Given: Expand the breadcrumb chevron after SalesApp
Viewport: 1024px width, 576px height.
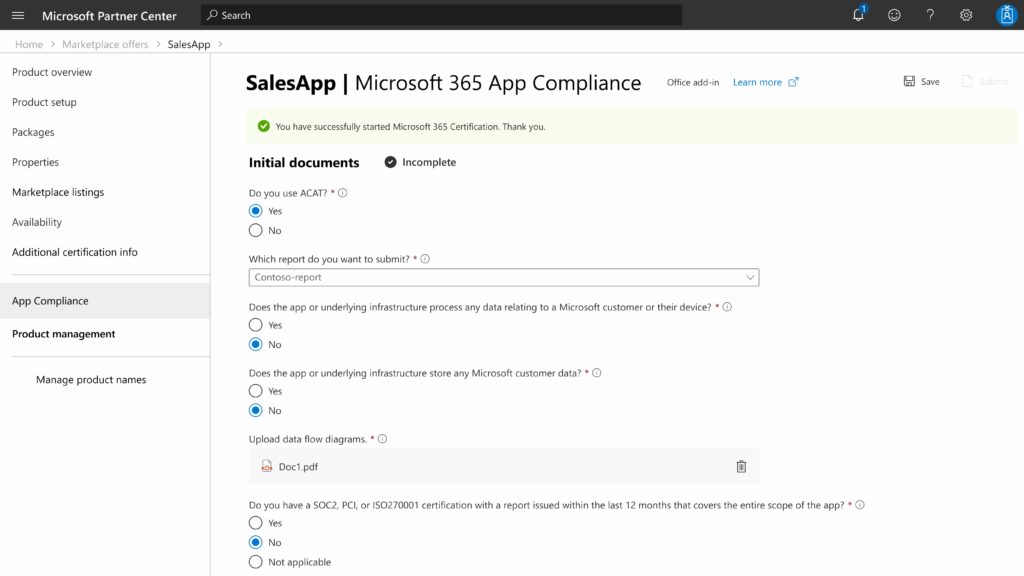Looking at the screenshot, I should coord(218,44).
